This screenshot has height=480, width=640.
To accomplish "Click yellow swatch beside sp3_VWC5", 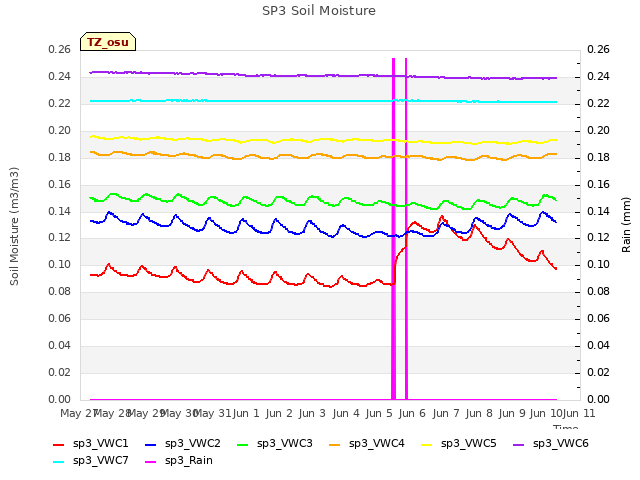I will click(427, 445).
